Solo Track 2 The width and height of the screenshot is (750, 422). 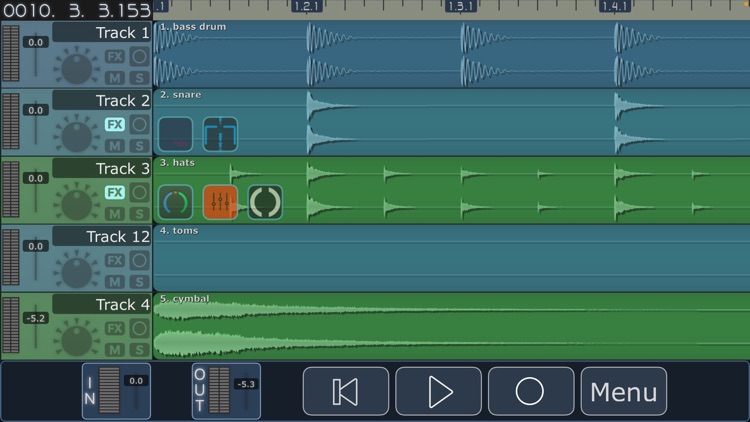coord(139,146)
